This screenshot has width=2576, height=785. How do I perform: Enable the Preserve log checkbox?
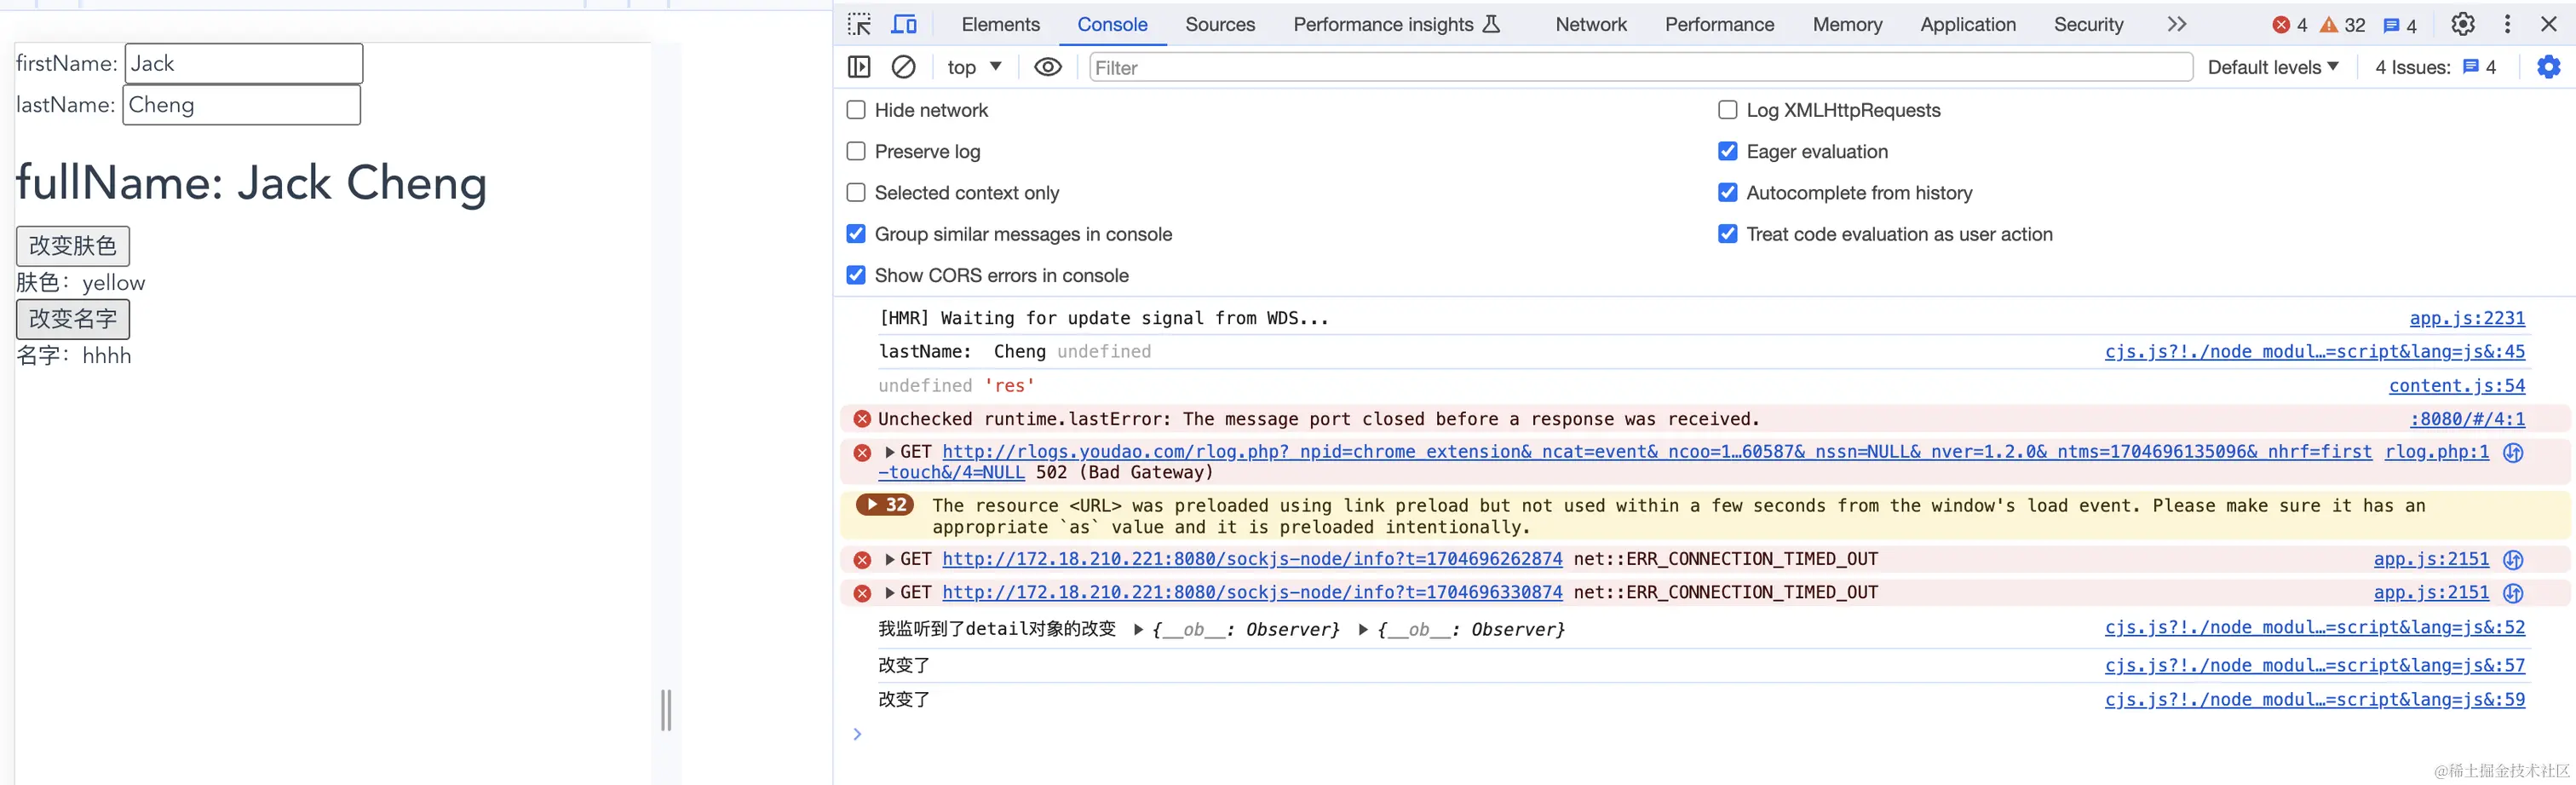point(856,151)
